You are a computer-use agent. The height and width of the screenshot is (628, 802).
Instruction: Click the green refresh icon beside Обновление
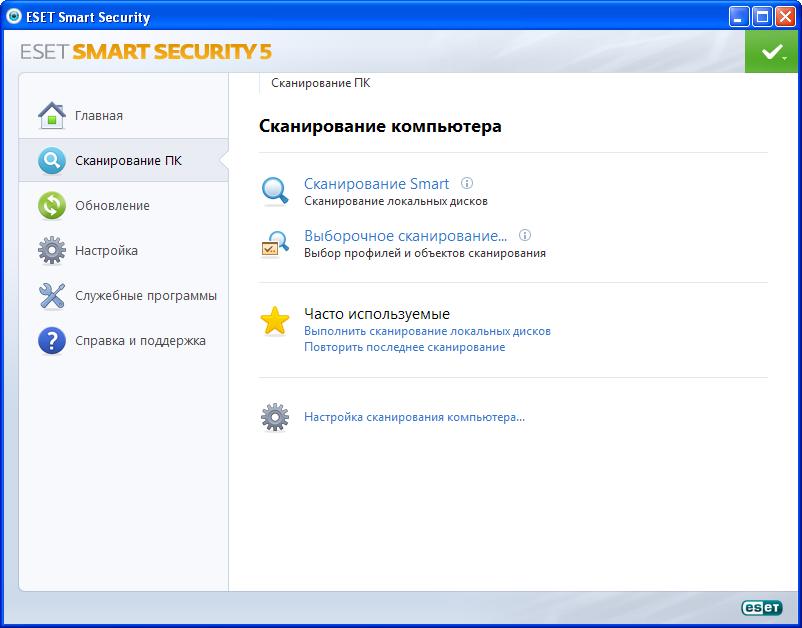[52, 206]
